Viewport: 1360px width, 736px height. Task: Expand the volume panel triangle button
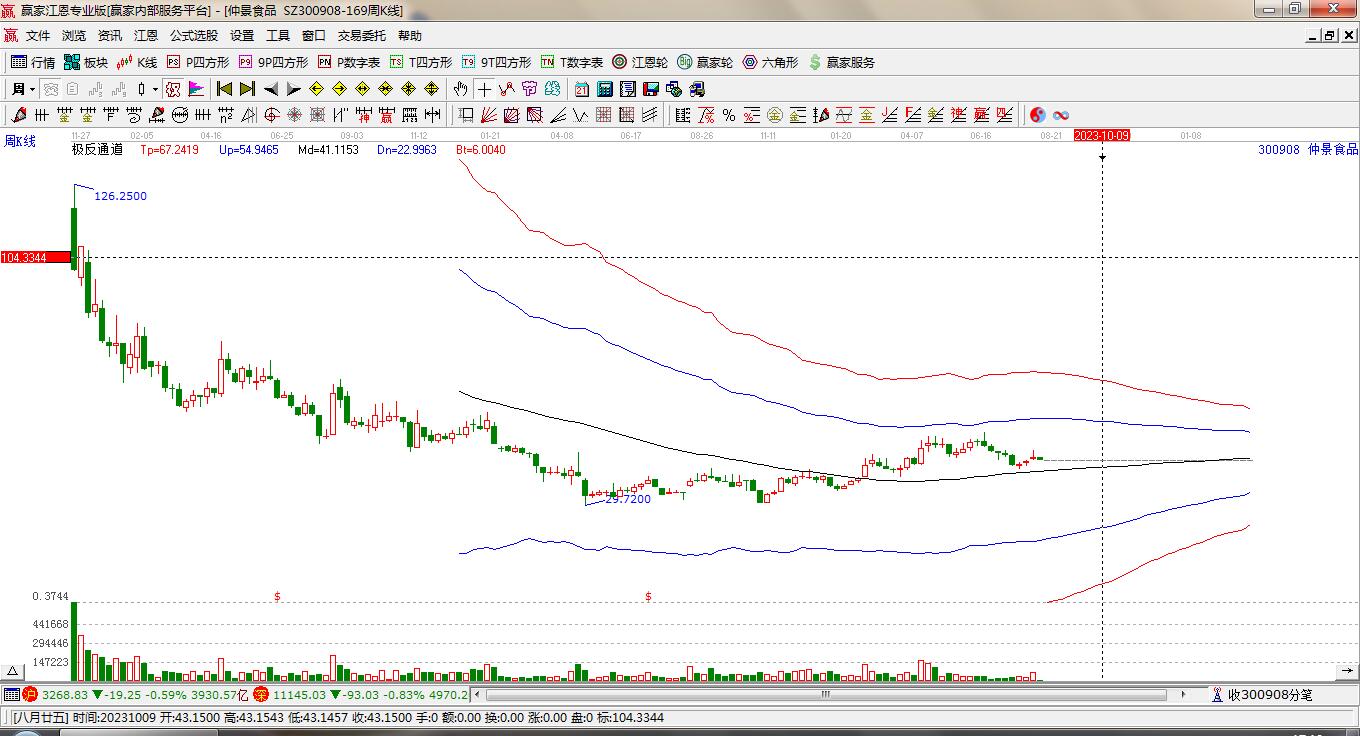click(13, 671)
